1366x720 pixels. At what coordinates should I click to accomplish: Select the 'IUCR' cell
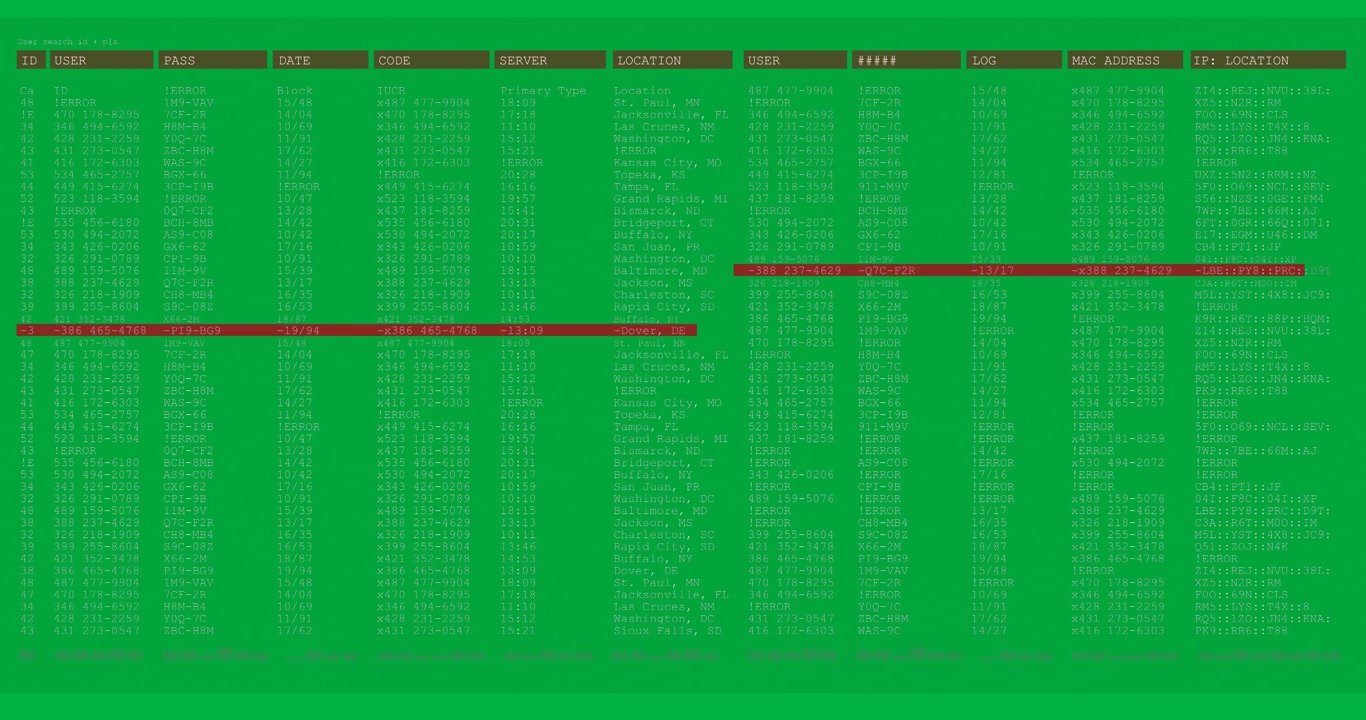pyautogui.click(x=391, y=91)
